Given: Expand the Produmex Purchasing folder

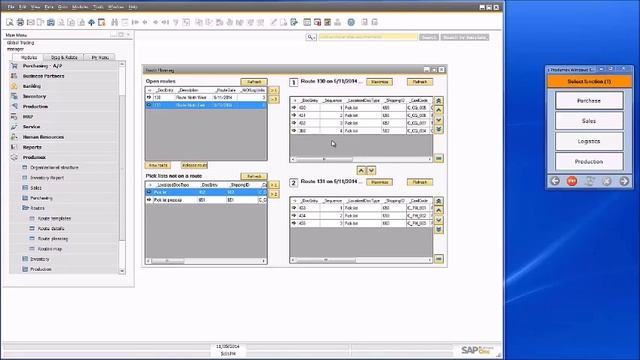Looking at the screenshot, I should pos(41,198).
